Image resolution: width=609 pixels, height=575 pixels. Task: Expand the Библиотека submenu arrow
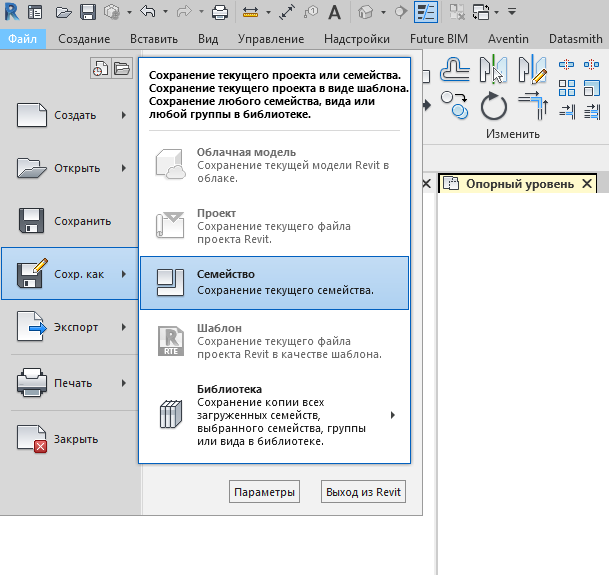(x=393, y=415)
